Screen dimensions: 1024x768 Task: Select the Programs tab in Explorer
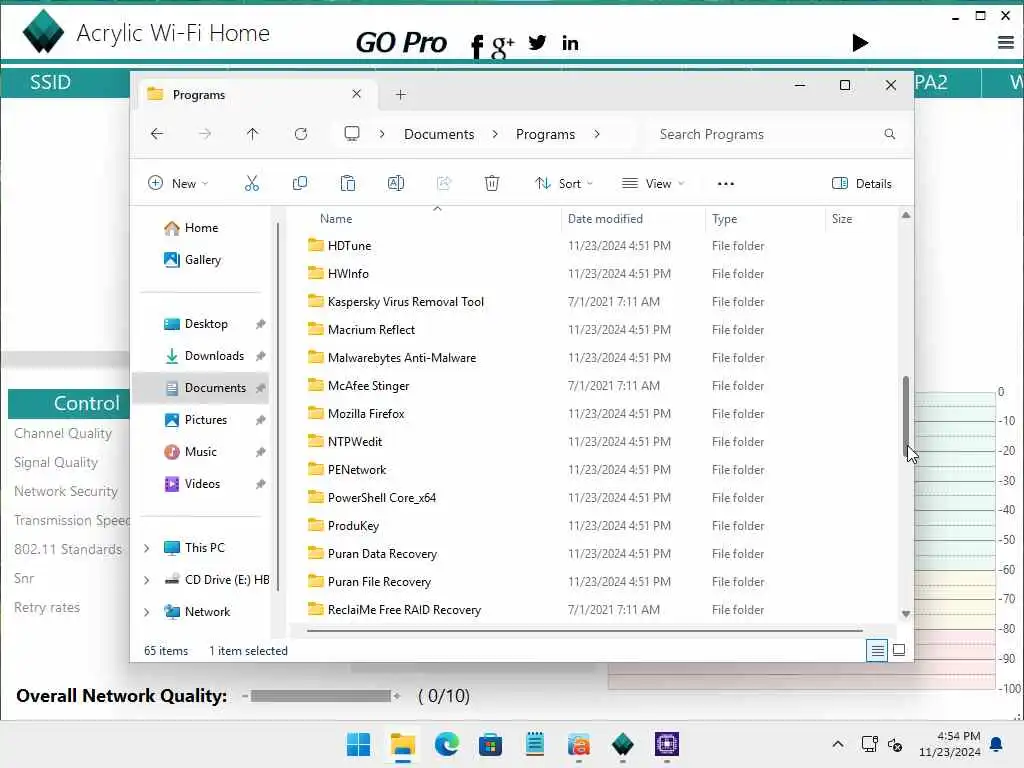point(255,95)
